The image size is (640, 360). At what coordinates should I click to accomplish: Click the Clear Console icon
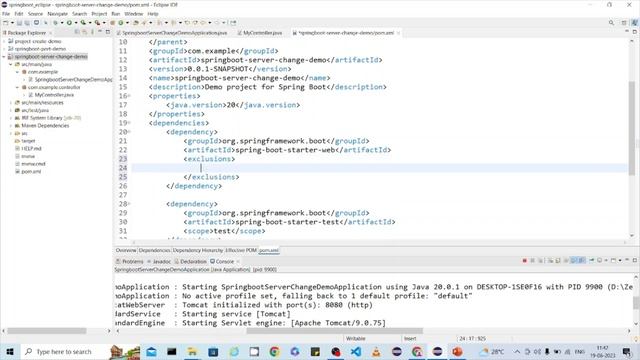click(550, 261)
